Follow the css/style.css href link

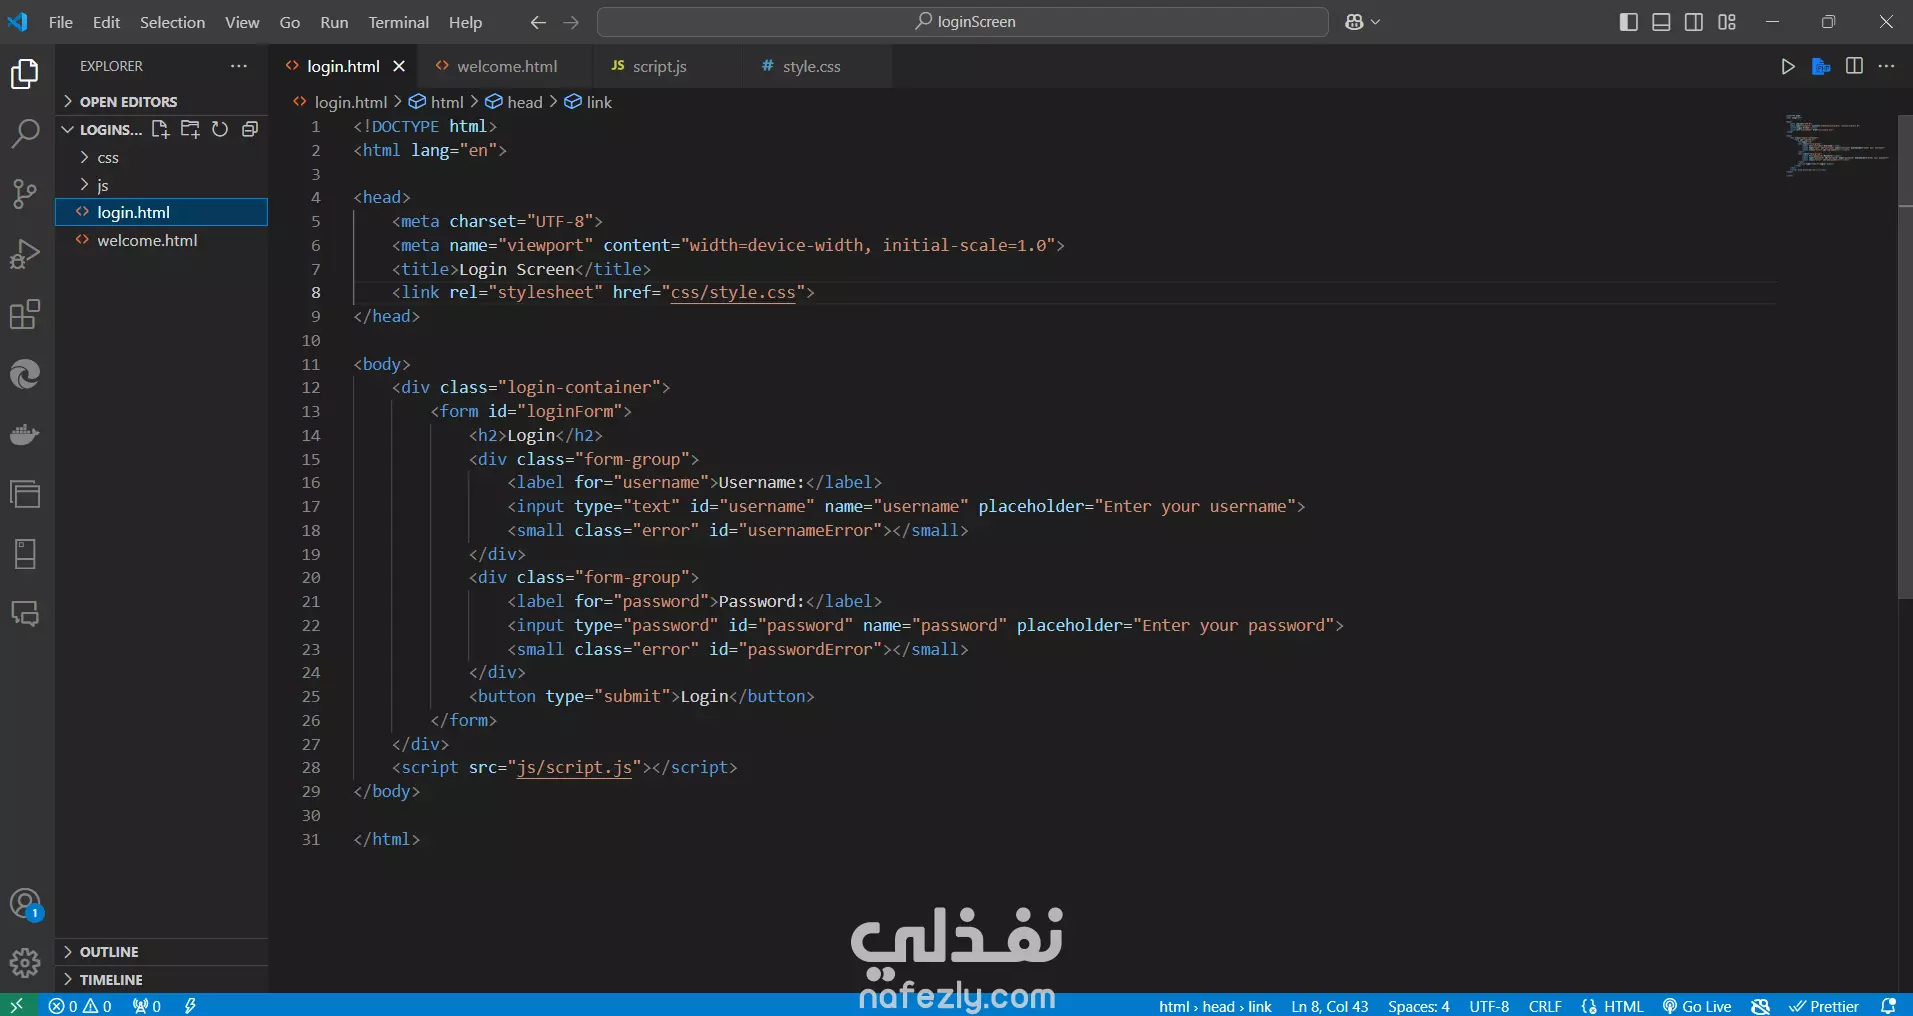click(733, 293)
